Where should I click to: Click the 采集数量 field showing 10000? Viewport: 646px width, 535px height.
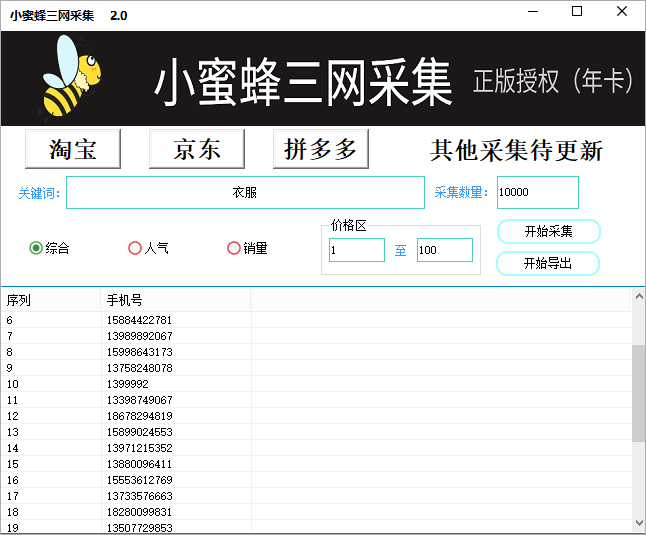tap(537, 193)
